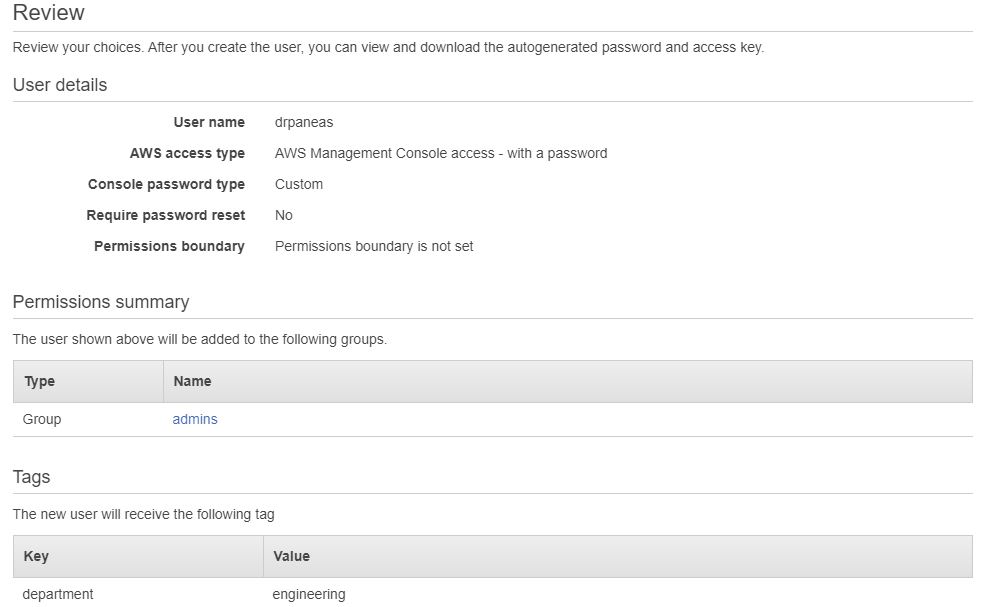Click the User details section heading
The height and width of the screenshot is (607, 984).
point(60,85)
